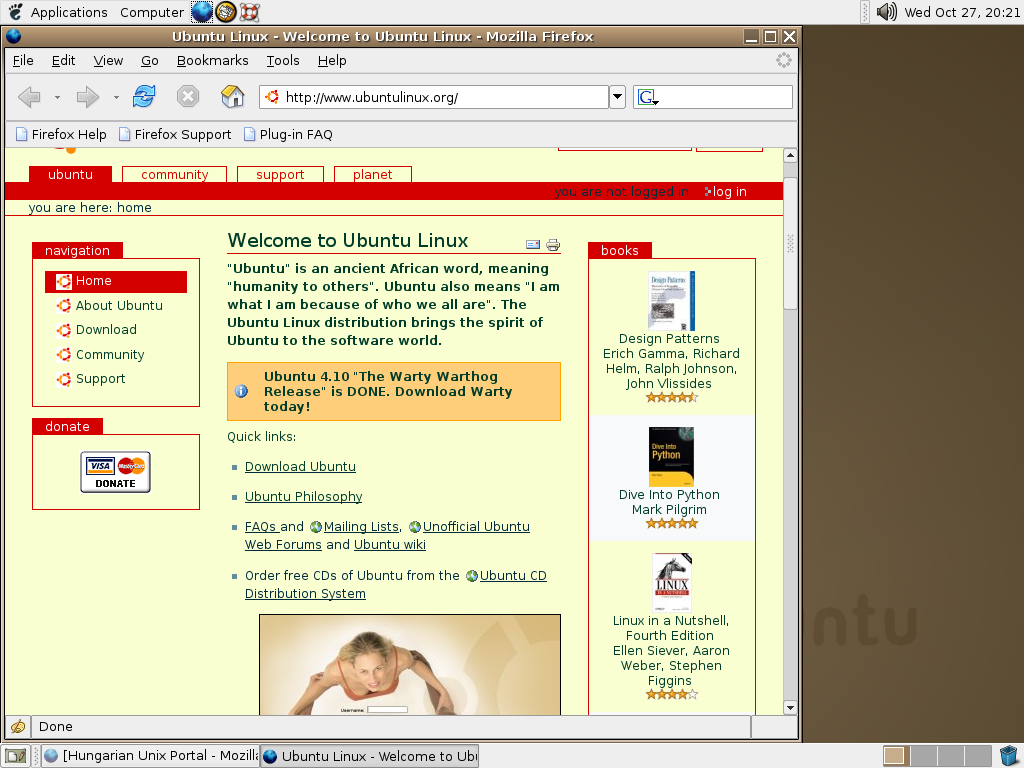Switch to the community tab
Screen dimensions: 1024x768
tap(174, 174)
